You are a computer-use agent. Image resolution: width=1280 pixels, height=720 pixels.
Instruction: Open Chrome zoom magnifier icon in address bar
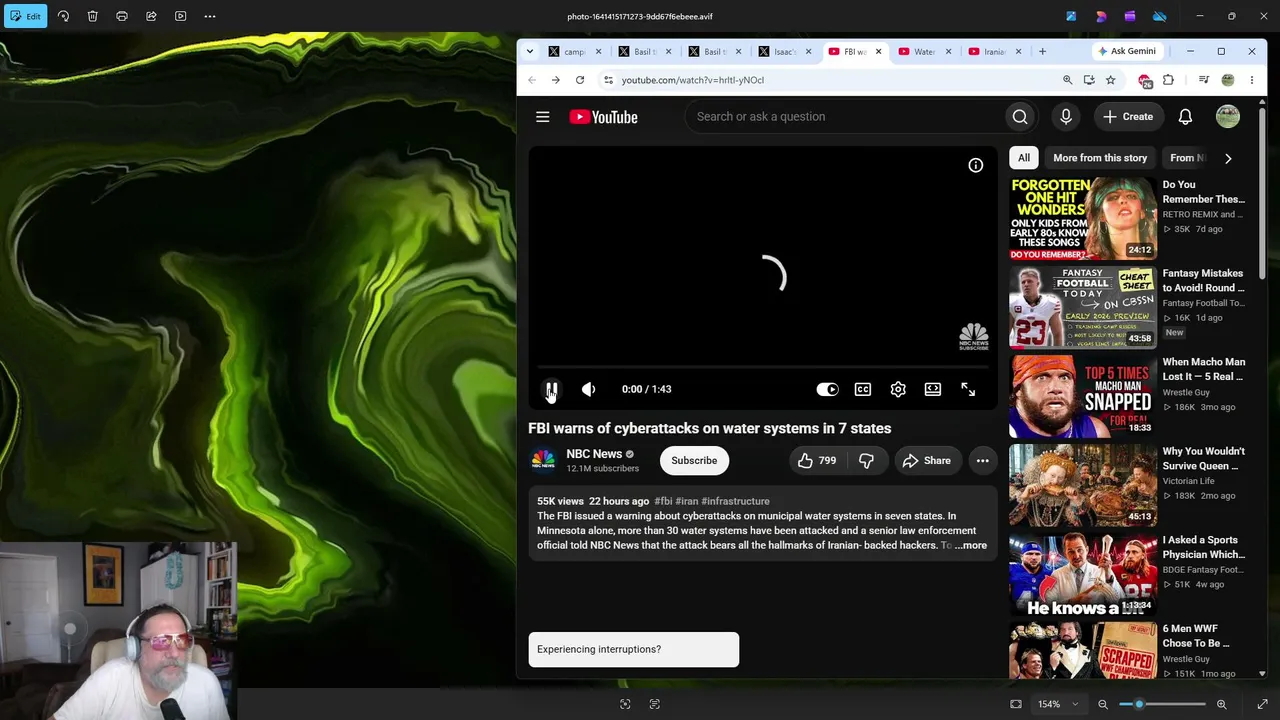click(1067, 80)
